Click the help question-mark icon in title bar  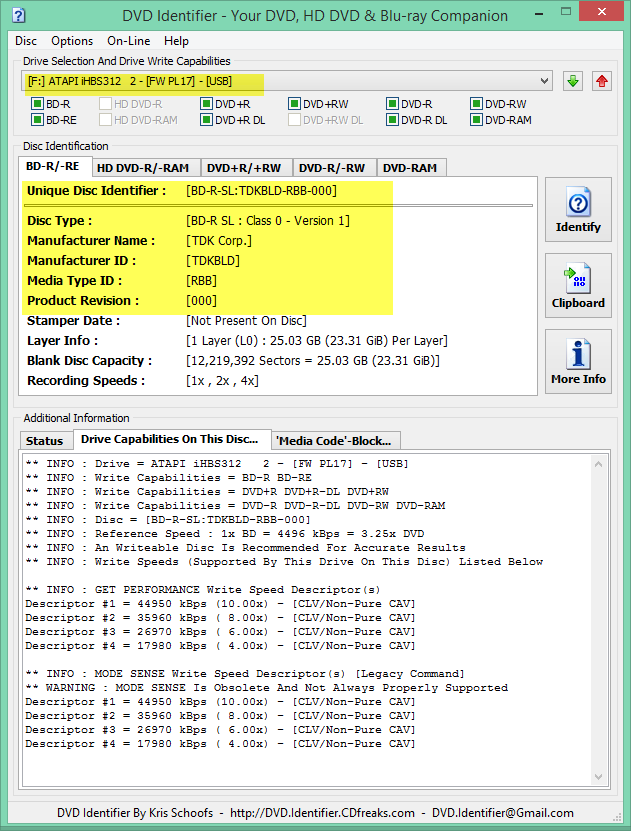[19, 15]
